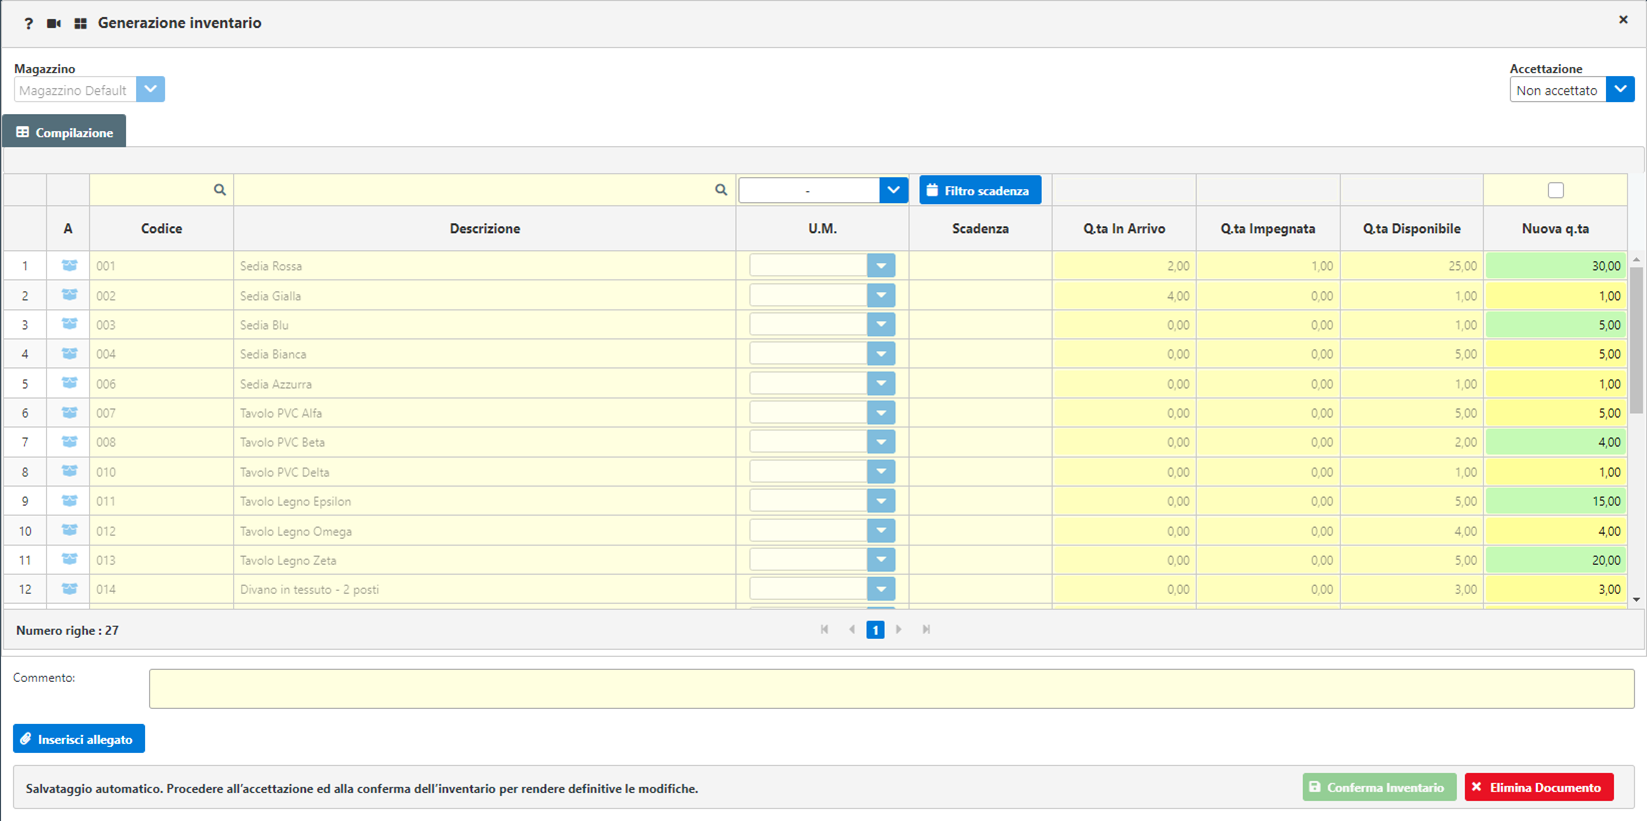This screenshot has height=821, width=1647.
Task: Click into the Commento text field
Action: [x=891, y=689]
